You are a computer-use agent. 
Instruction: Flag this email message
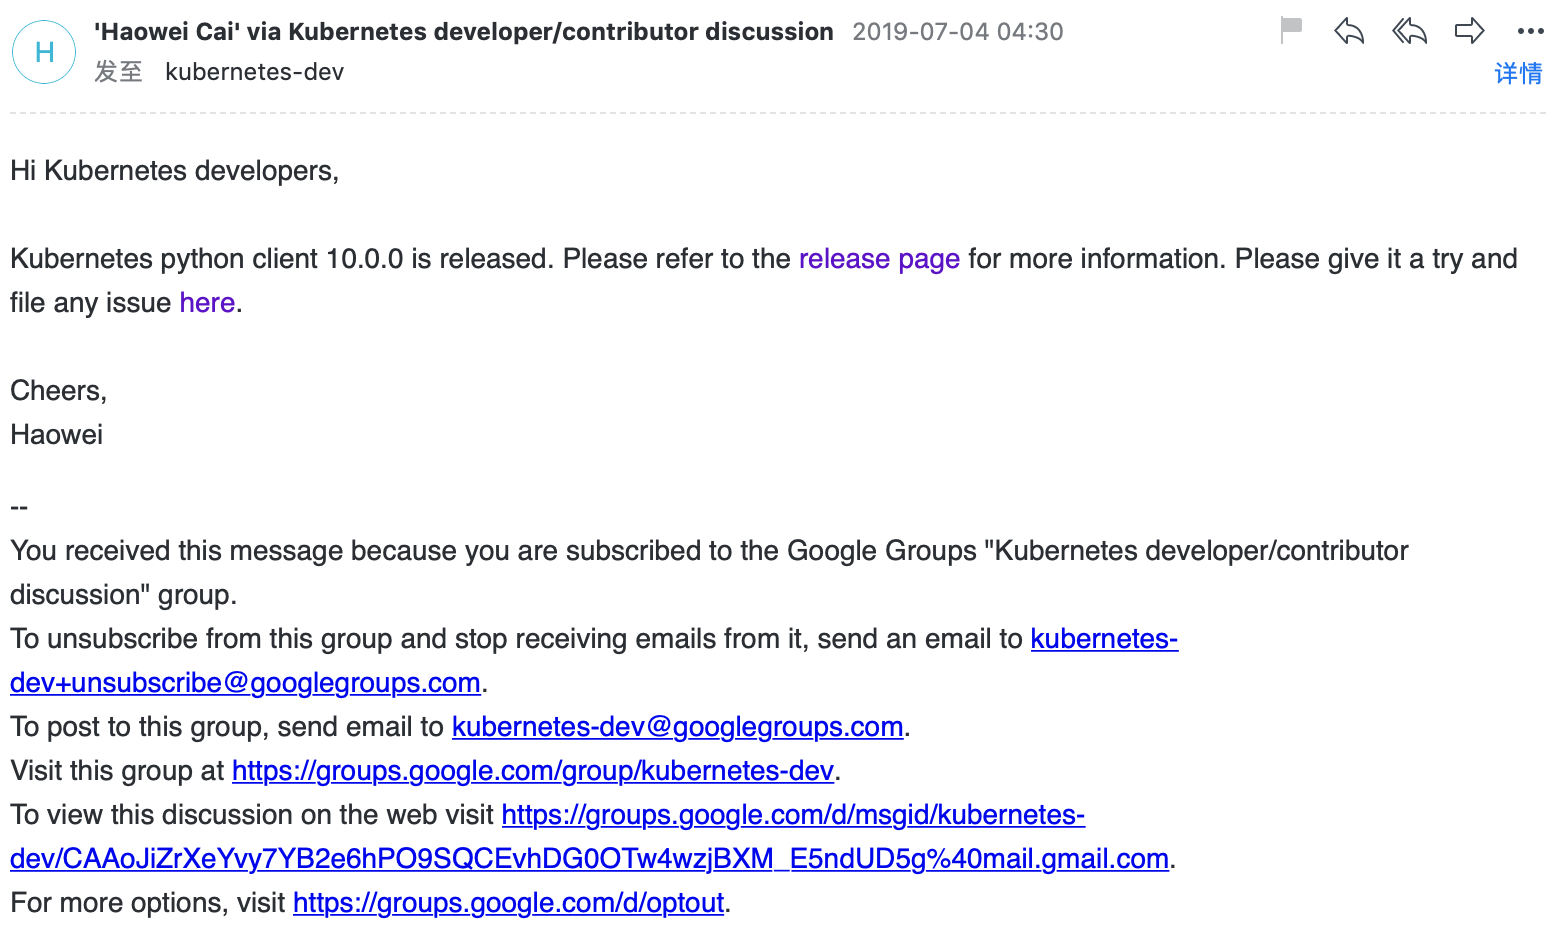(x=1291, y=31)
